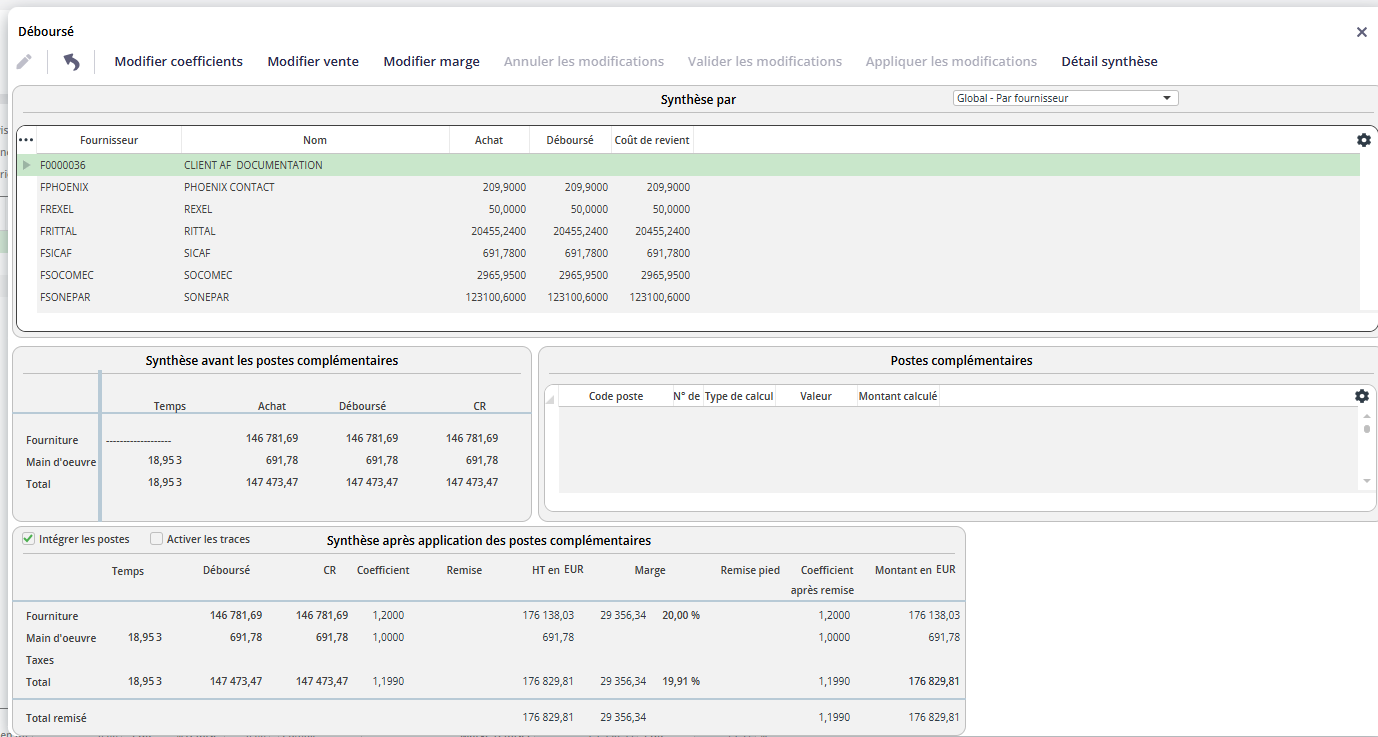Screen dimensions: 1378x737
Task: Uncheck Intégrer les postes checkbox
Action: [x=28, y=539]
